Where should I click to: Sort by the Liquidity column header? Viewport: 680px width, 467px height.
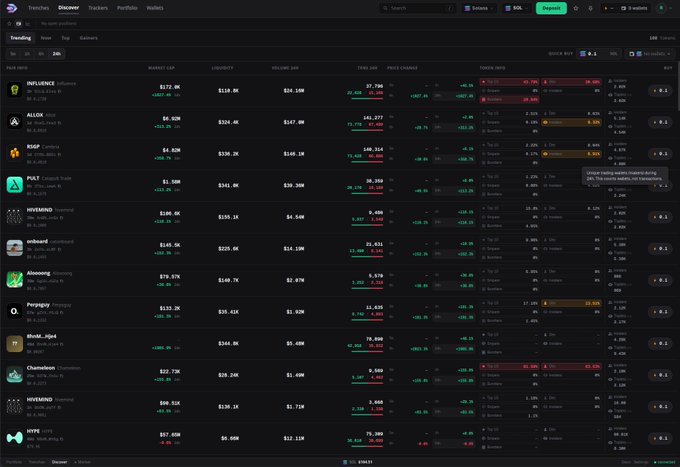coord(222,68)
